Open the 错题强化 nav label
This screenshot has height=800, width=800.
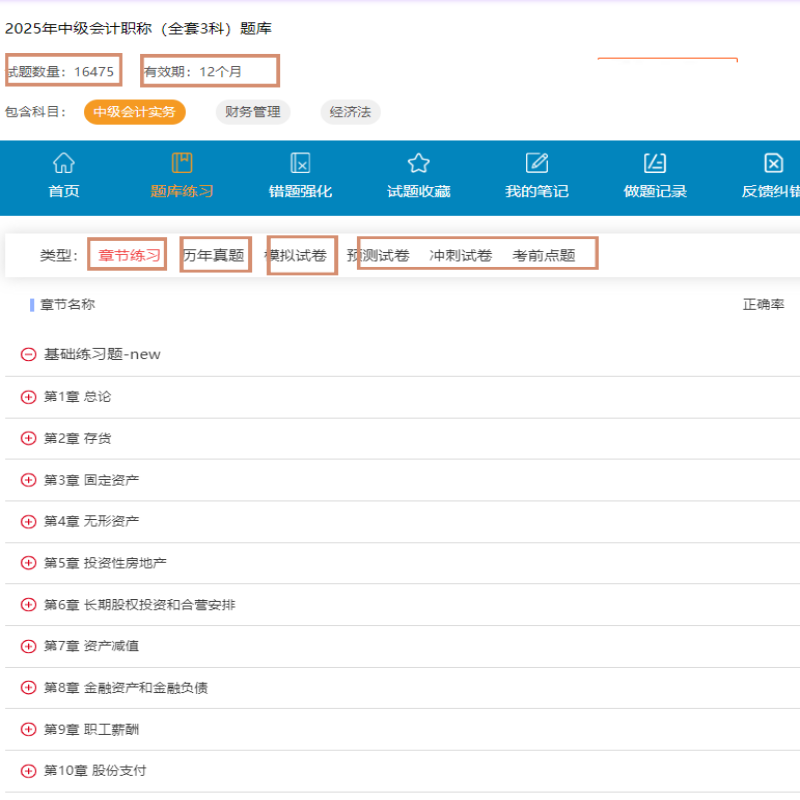300,191
